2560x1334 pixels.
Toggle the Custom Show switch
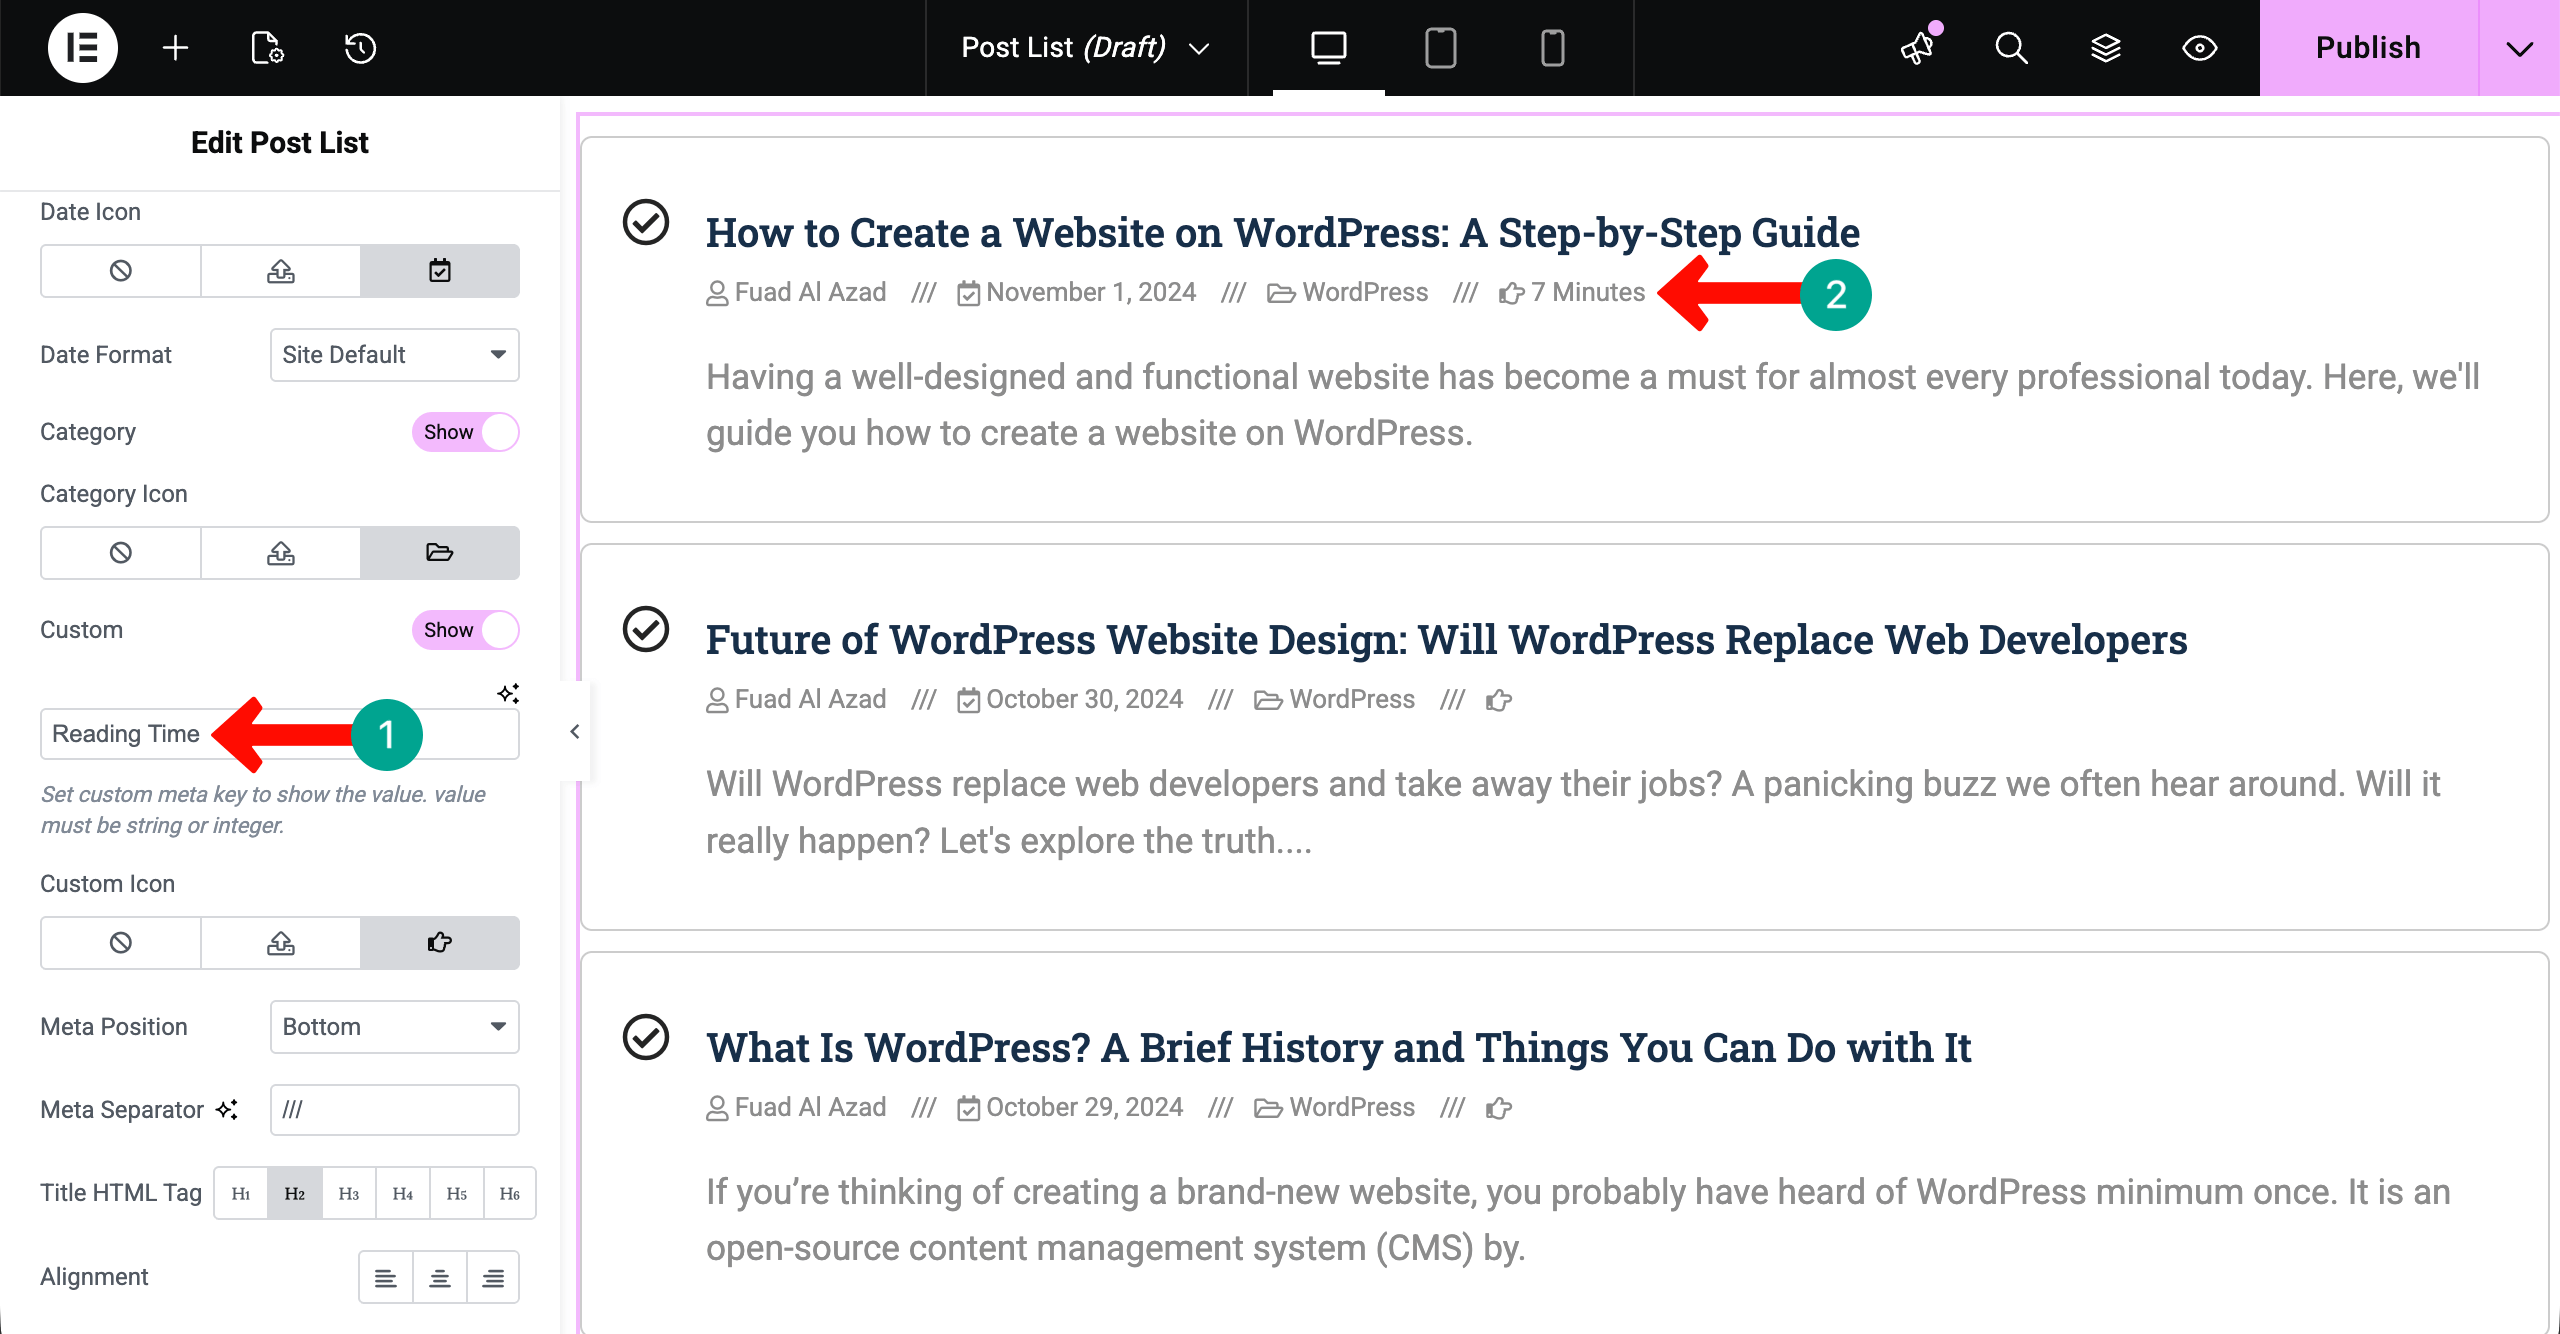pyautogui.click(x=465, y=630)
